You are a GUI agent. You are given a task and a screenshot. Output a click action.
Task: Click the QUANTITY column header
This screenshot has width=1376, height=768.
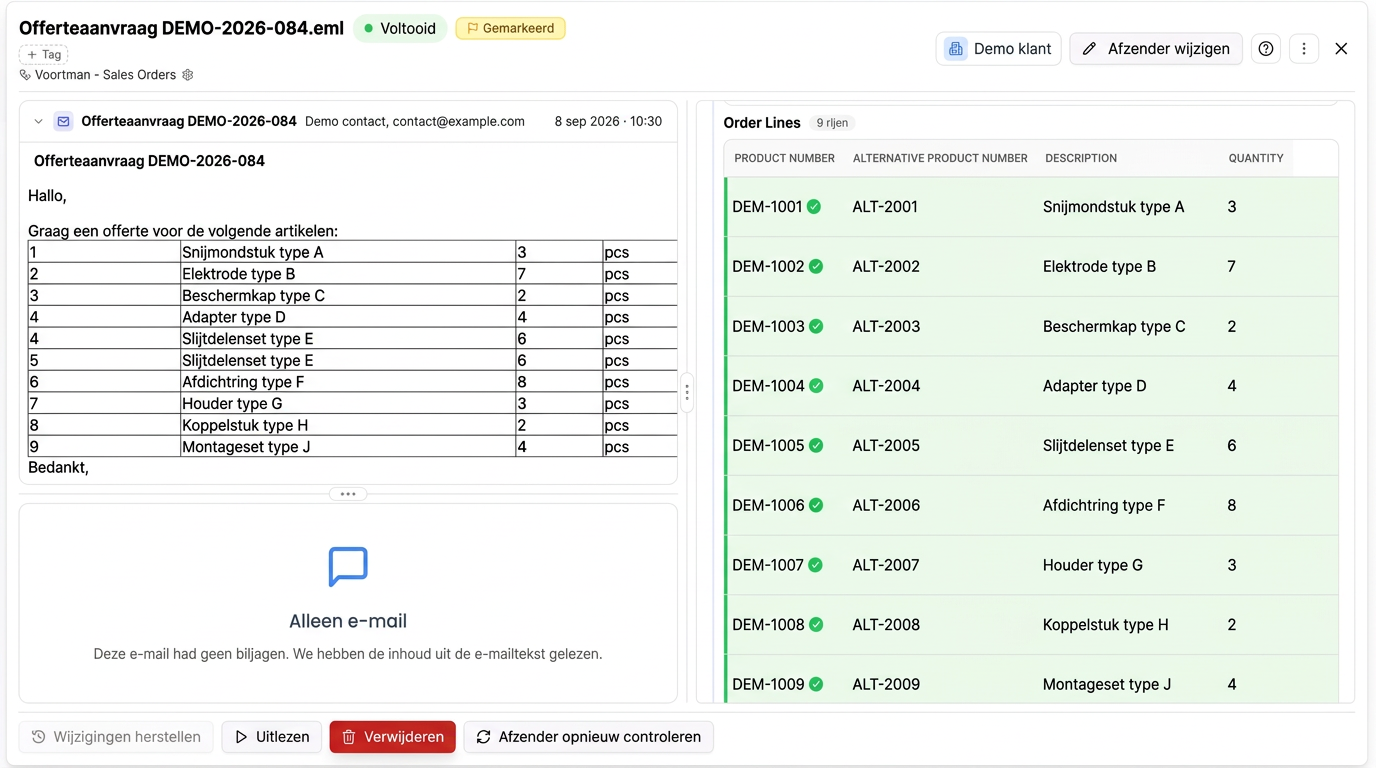click(1256, 158)
